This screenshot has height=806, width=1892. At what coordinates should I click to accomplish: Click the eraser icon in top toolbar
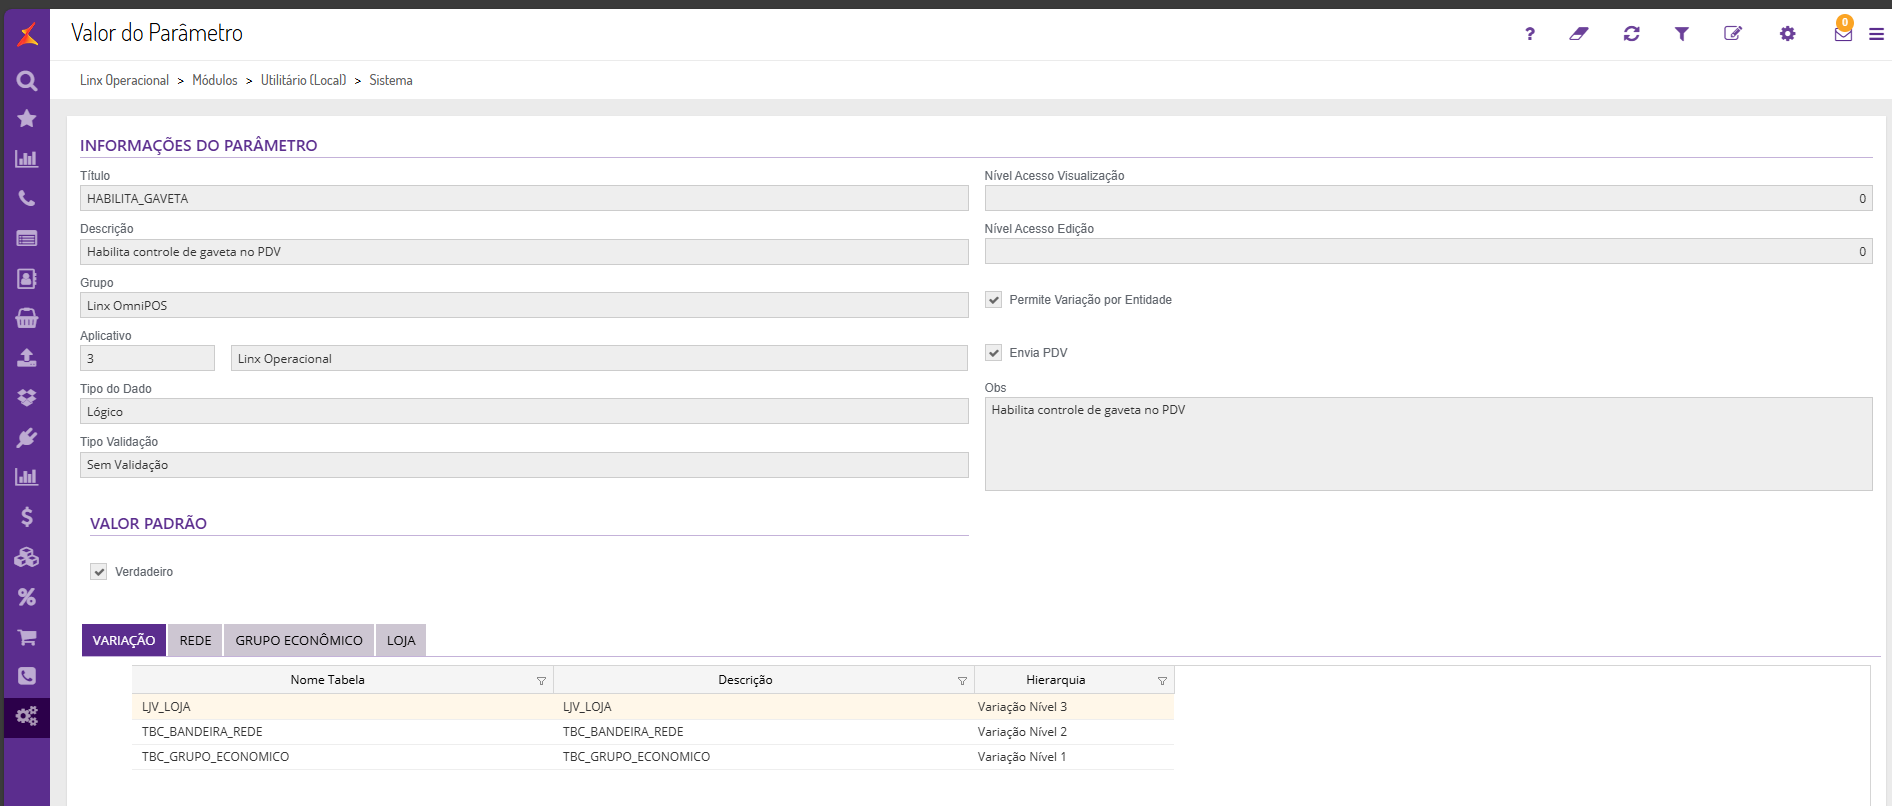click(x=1579, y=34)
